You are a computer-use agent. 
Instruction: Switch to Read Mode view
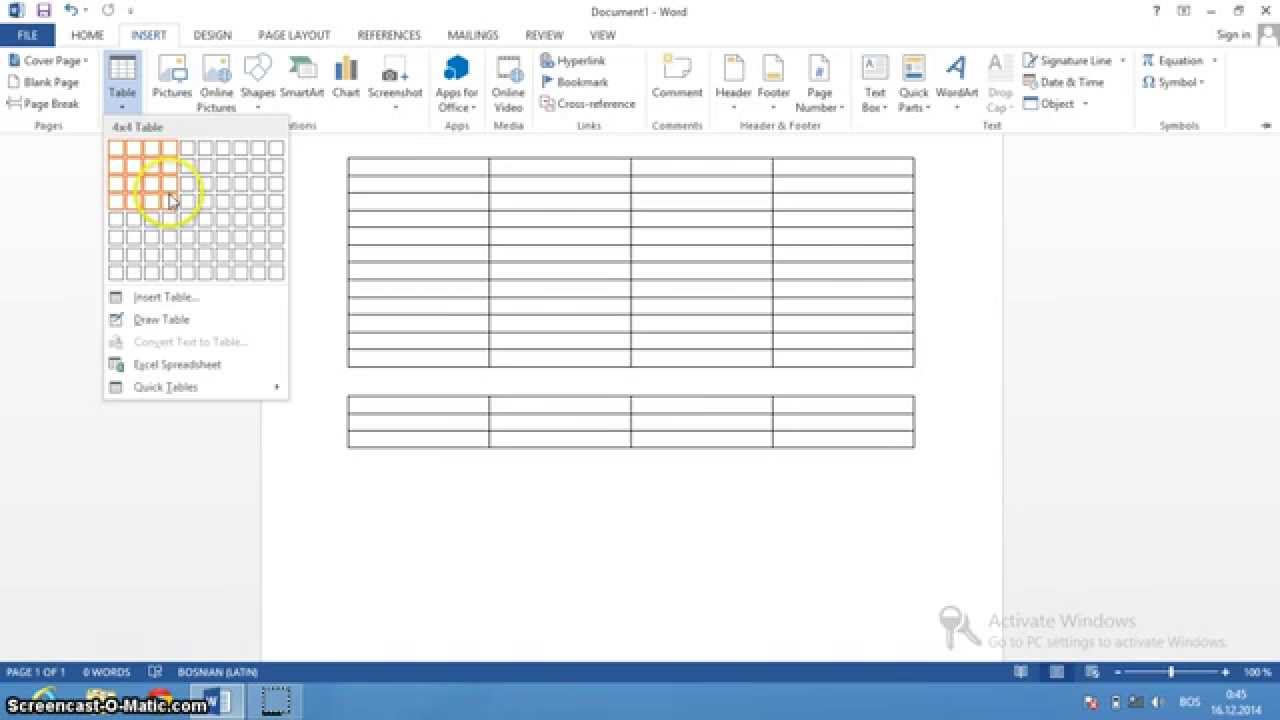tap(1021, 672)
